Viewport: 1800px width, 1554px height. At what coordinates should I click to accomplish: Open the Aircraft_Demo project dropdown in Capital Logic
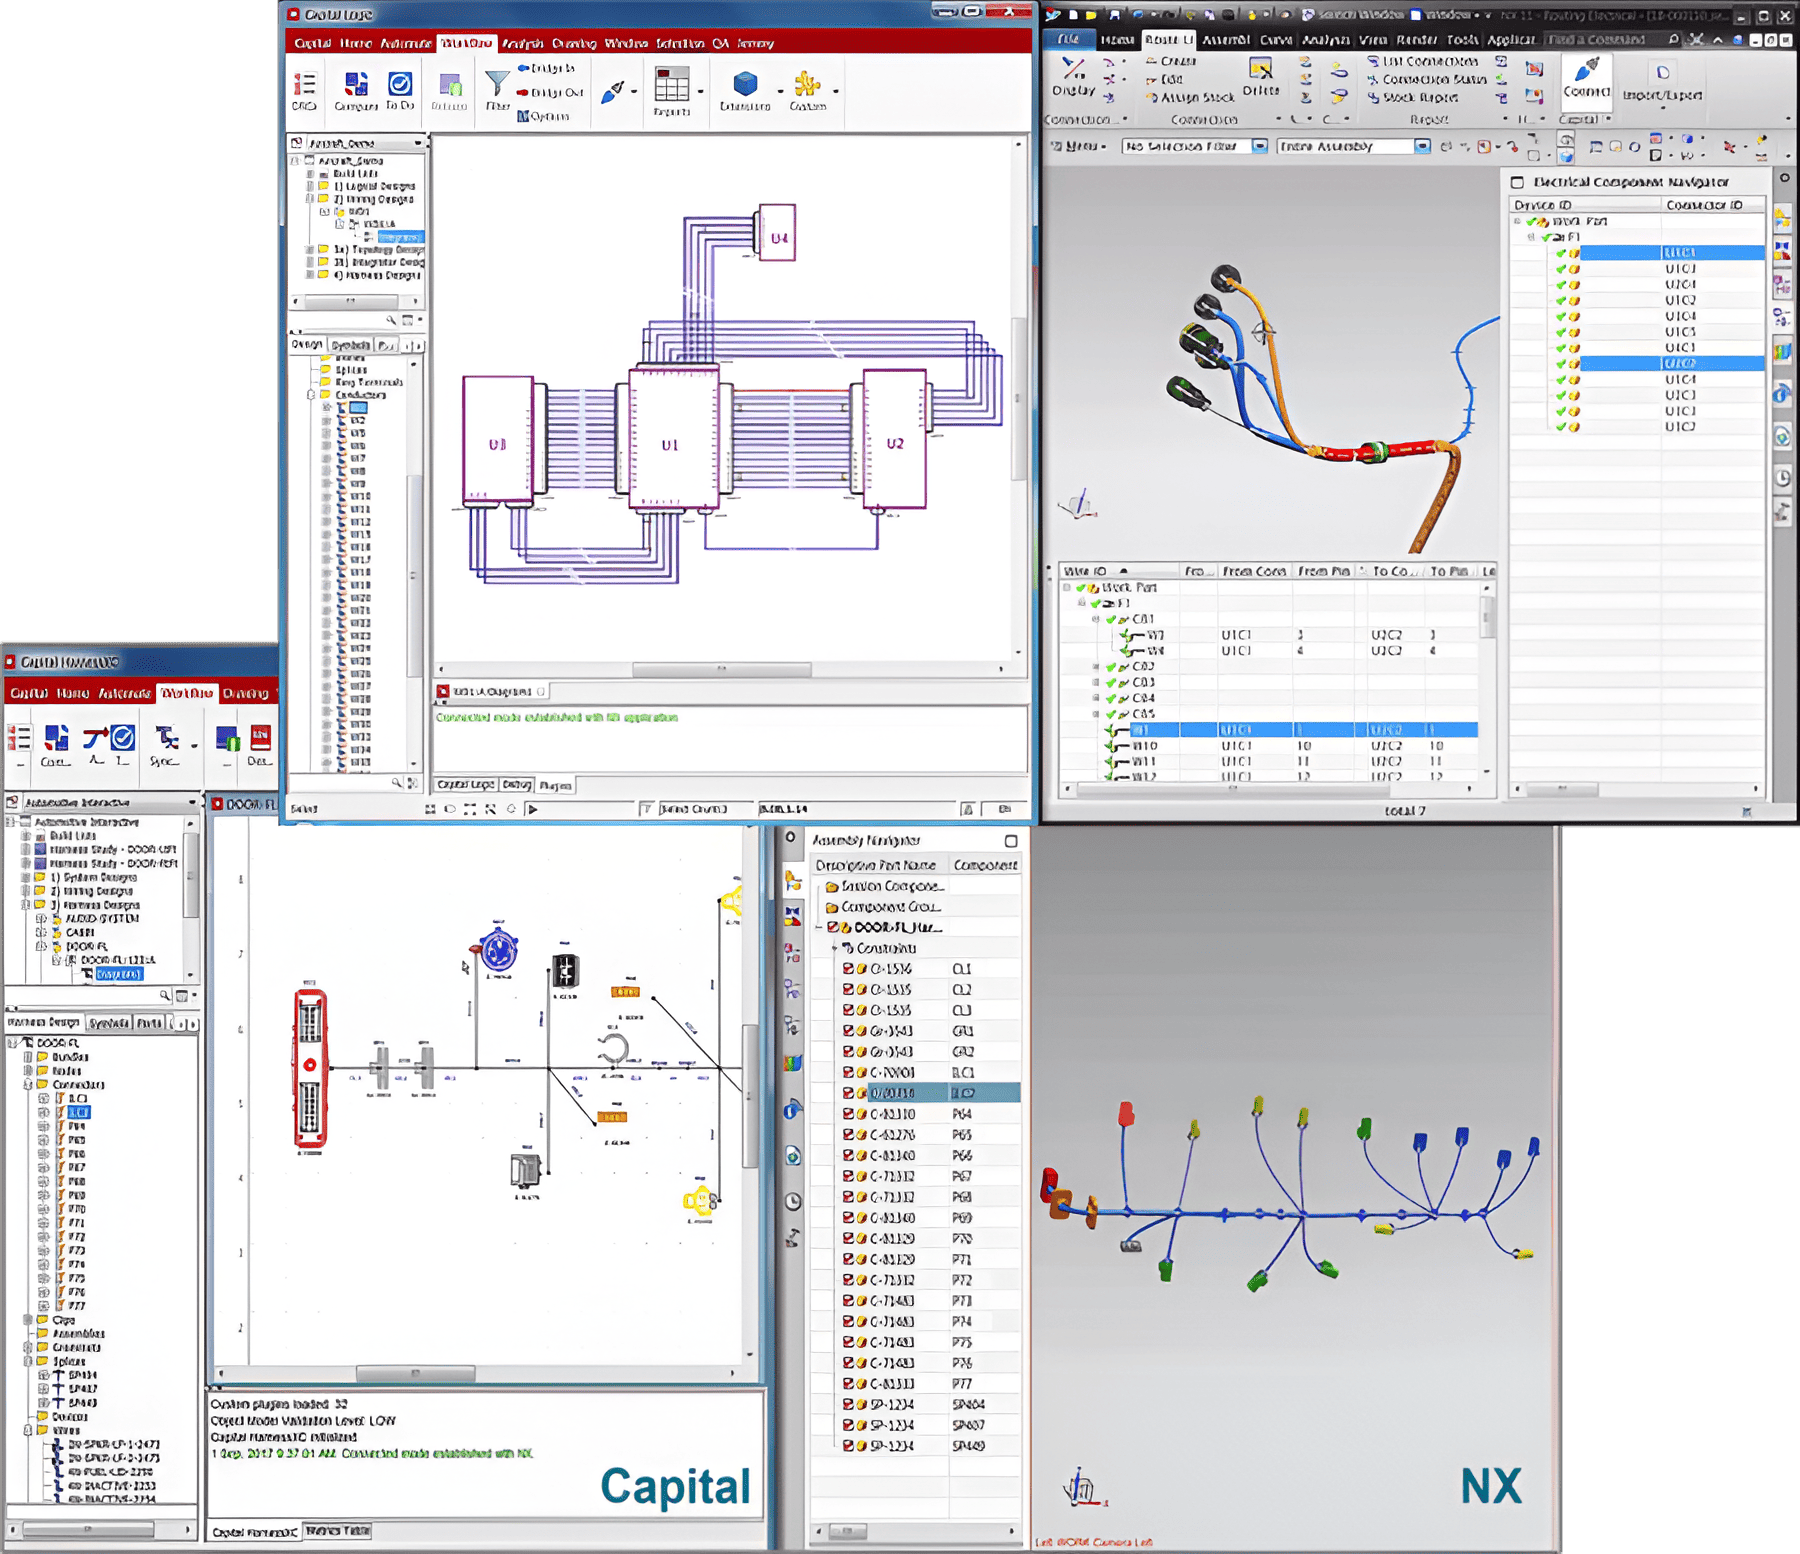click(419, 143)
